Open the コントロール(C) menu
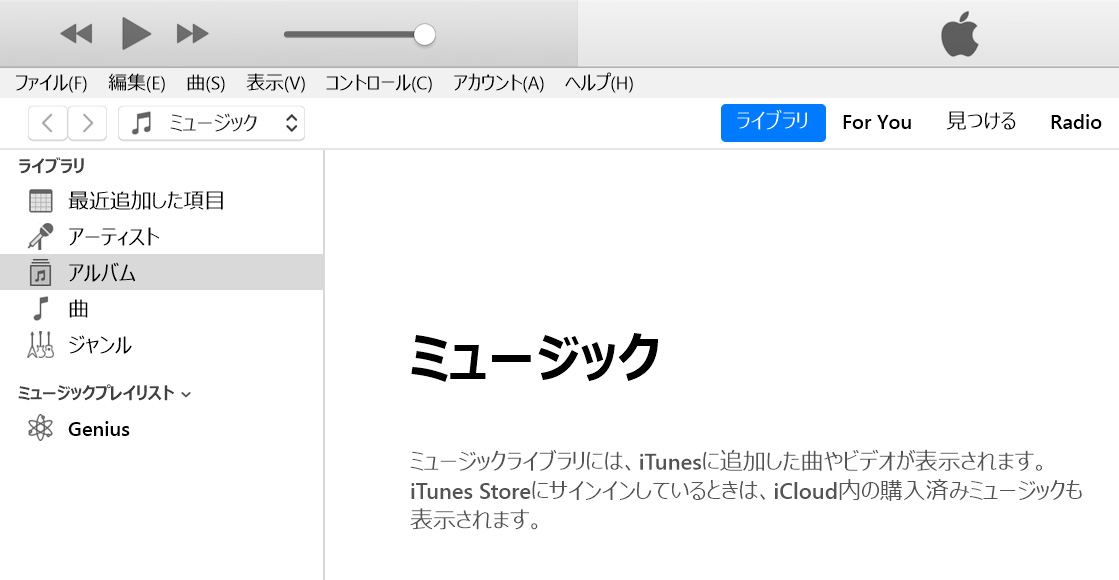 [x=379, y=83]
